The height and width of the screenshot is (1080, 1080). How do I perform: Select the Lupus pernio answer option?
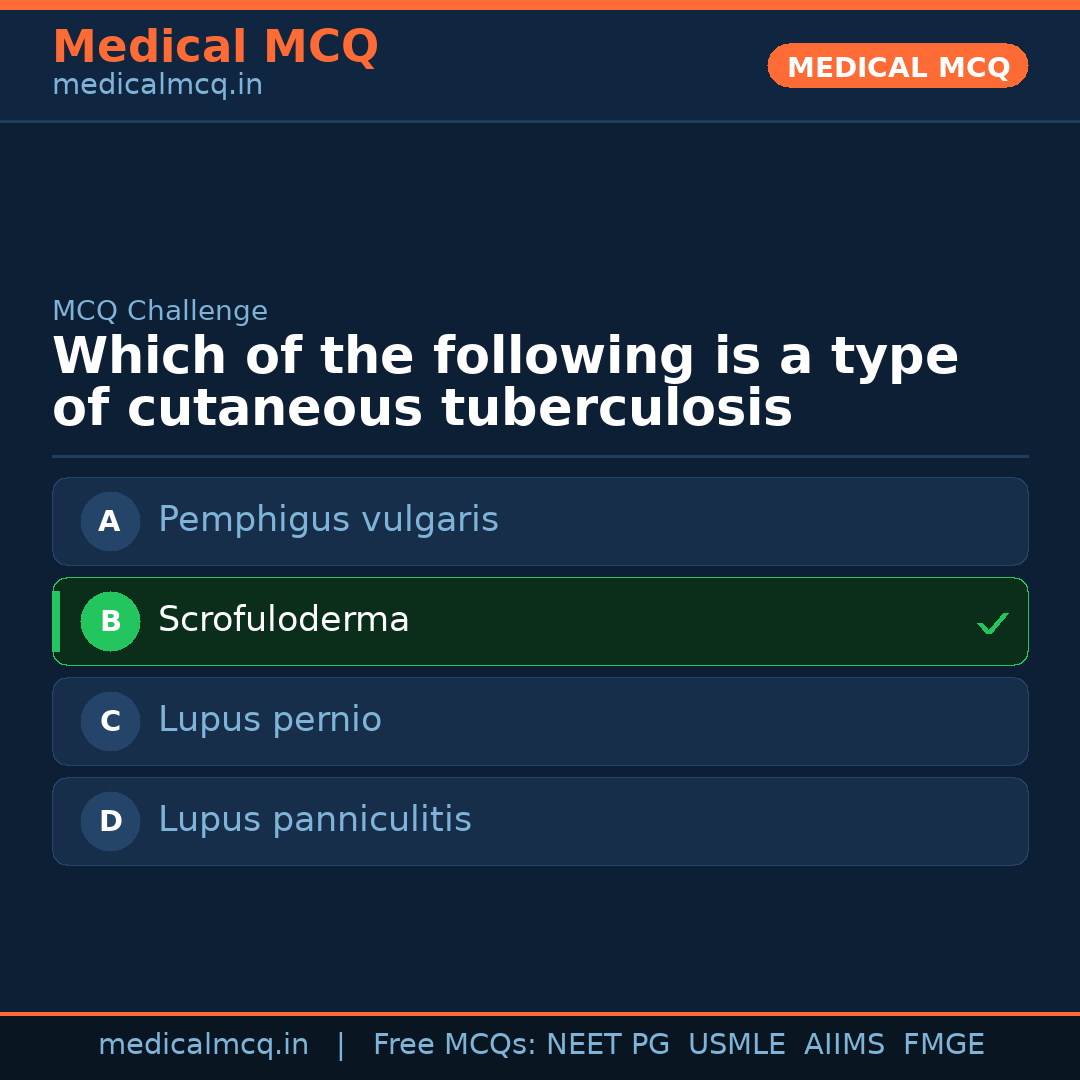tap(540, 721)
